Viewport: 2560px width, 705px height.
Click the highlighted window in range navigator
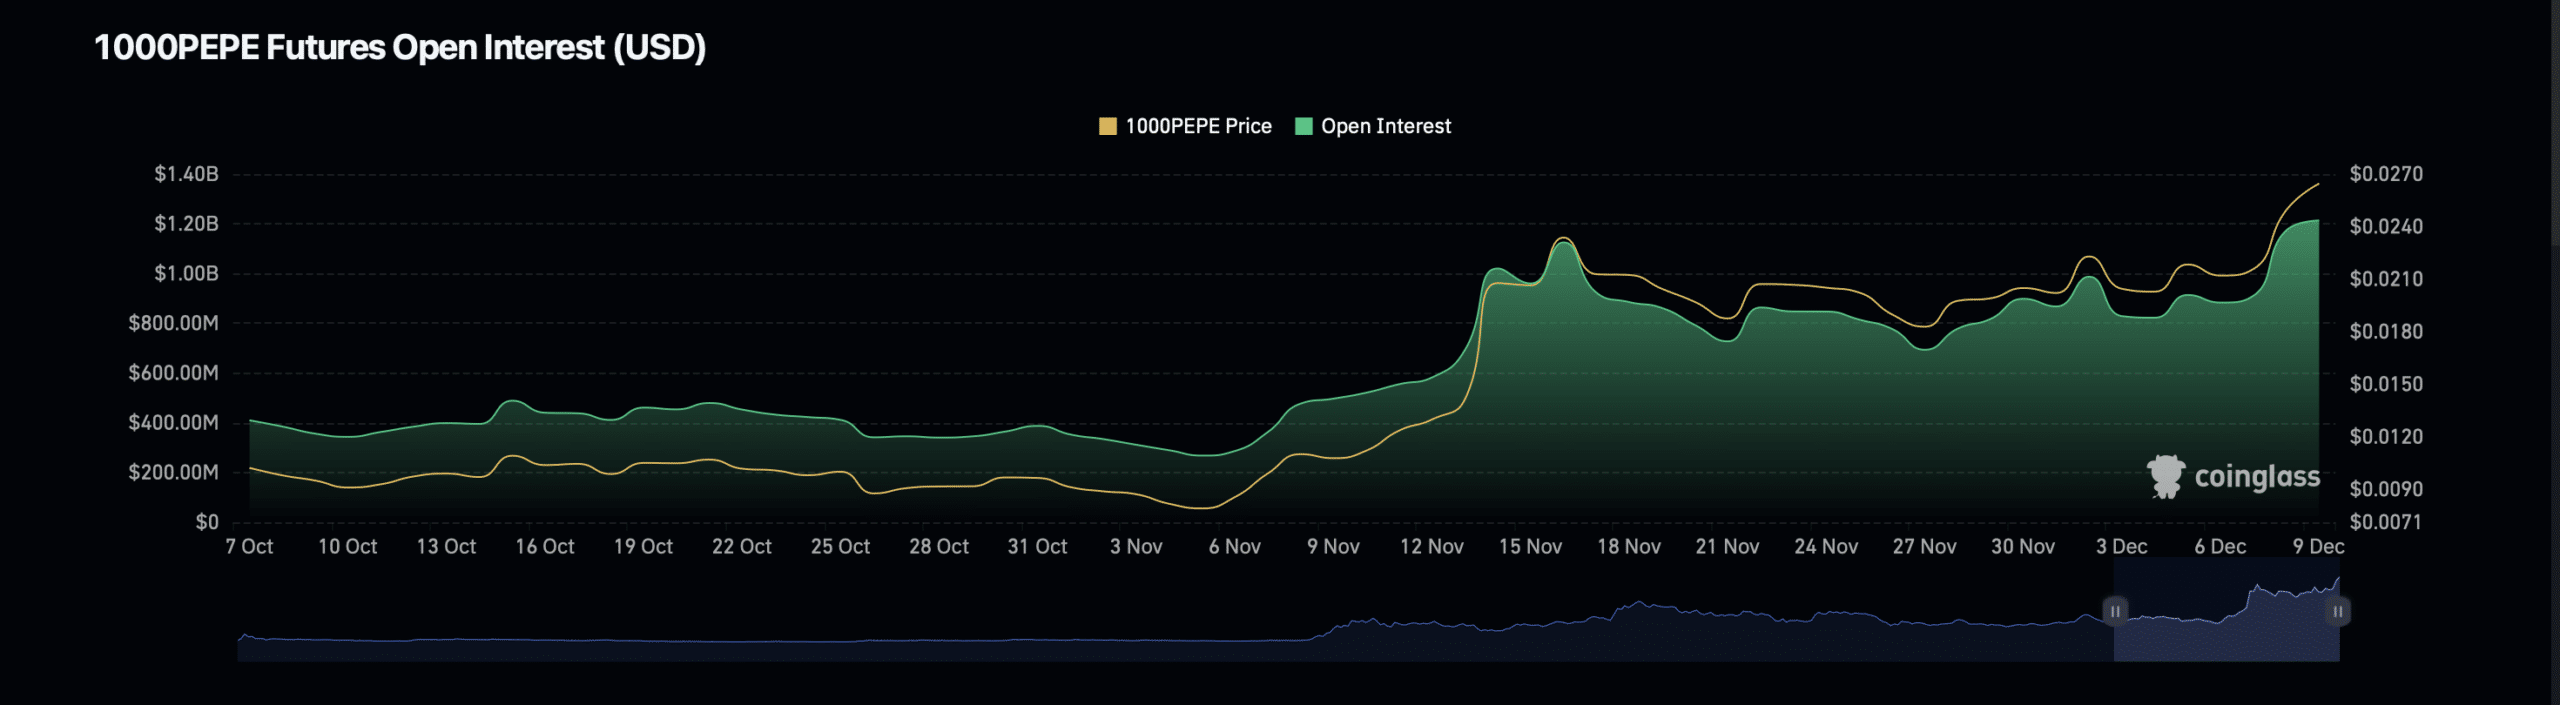pyautogui.click(x=2225, y=630)
